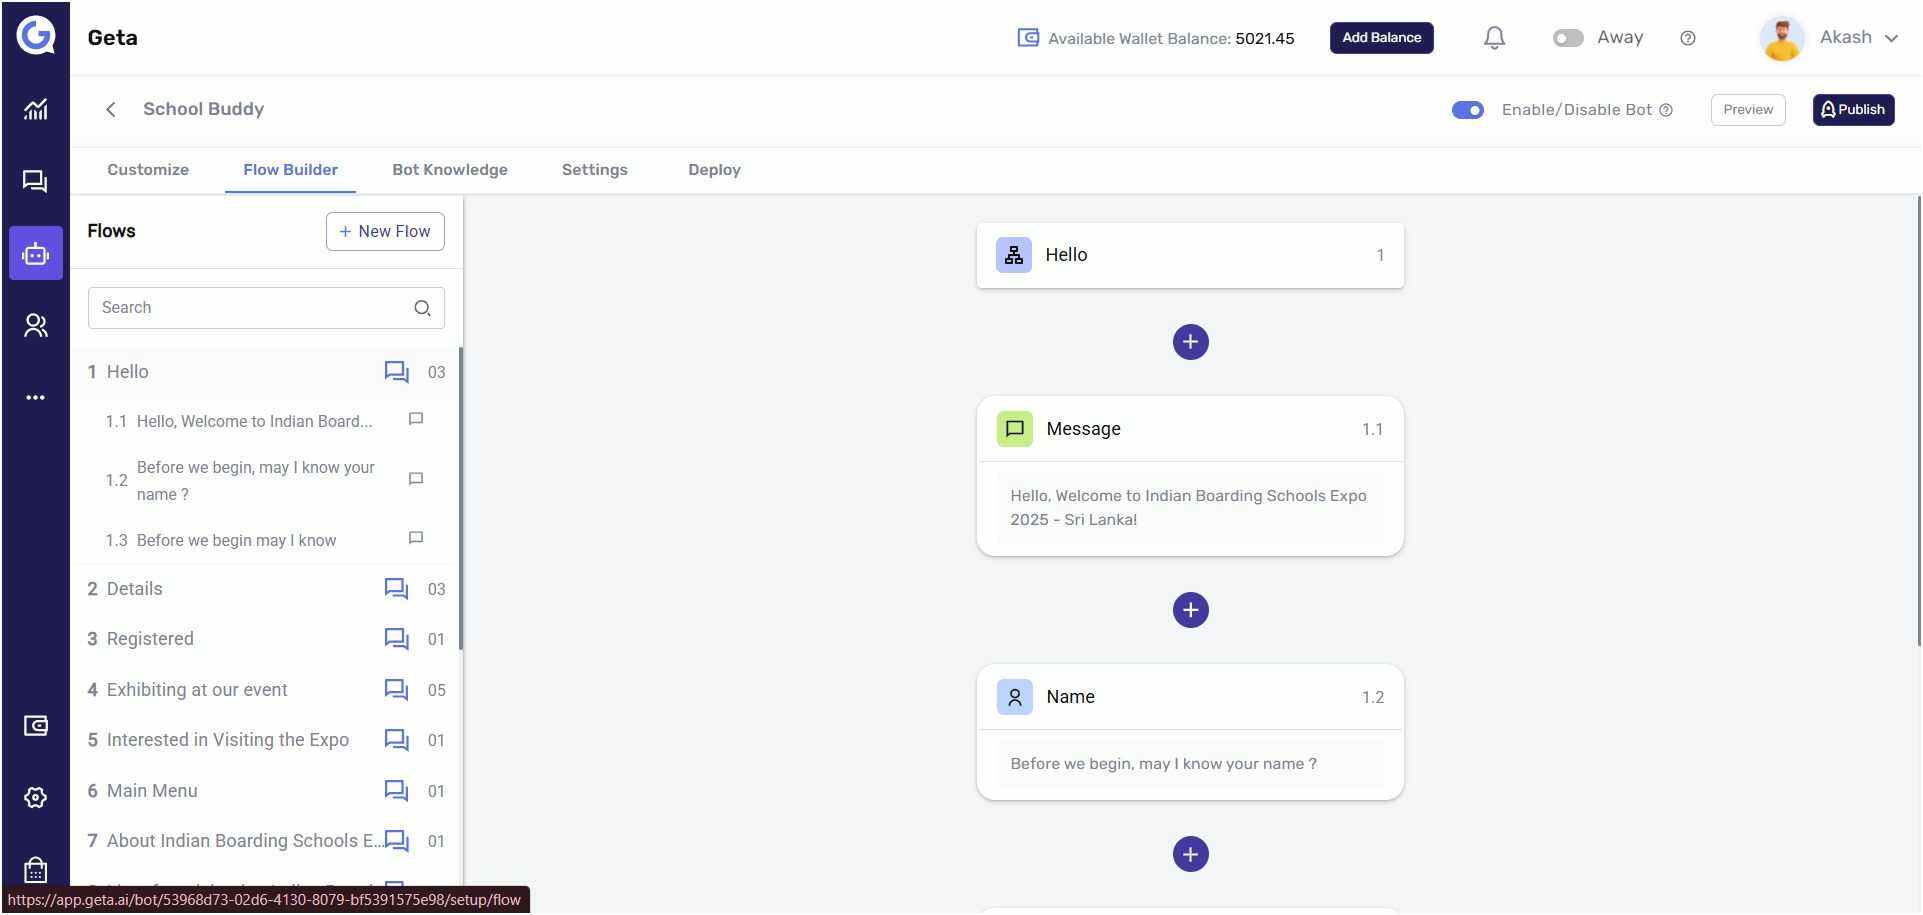This screenshot has width=1923, height=915.
Task: Toggle the Away status switch
Action: coord(1568,38)
